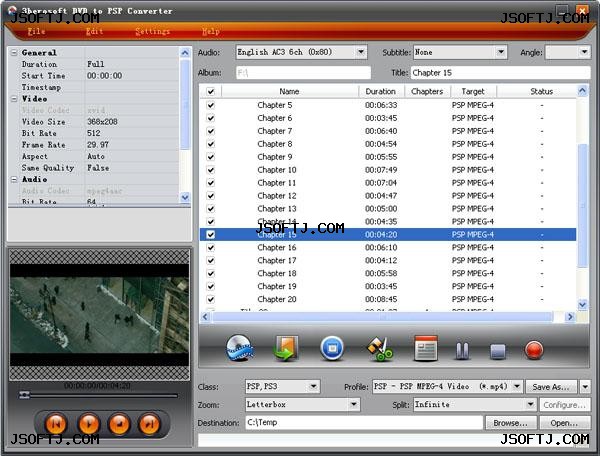This screenshot has height=456, width=600.
Task: Toggle the select-all header checkbox
Action: point(210,91)
